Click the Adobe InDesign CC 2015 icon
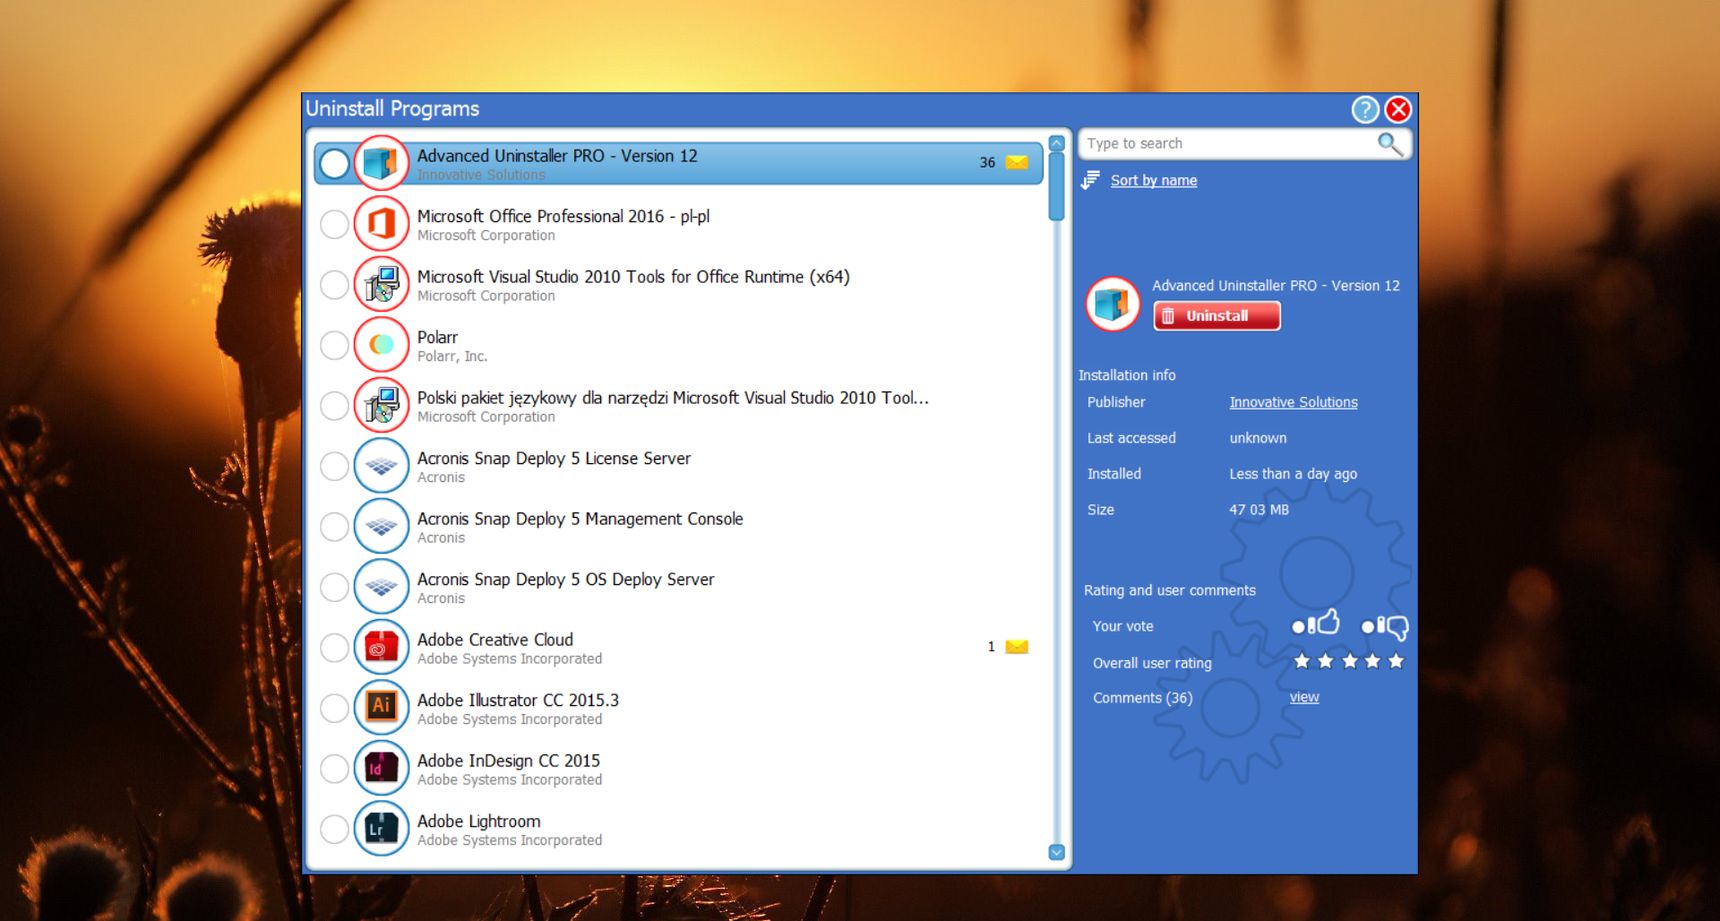This screenshot has width=1720, height=921. point(381,768)
